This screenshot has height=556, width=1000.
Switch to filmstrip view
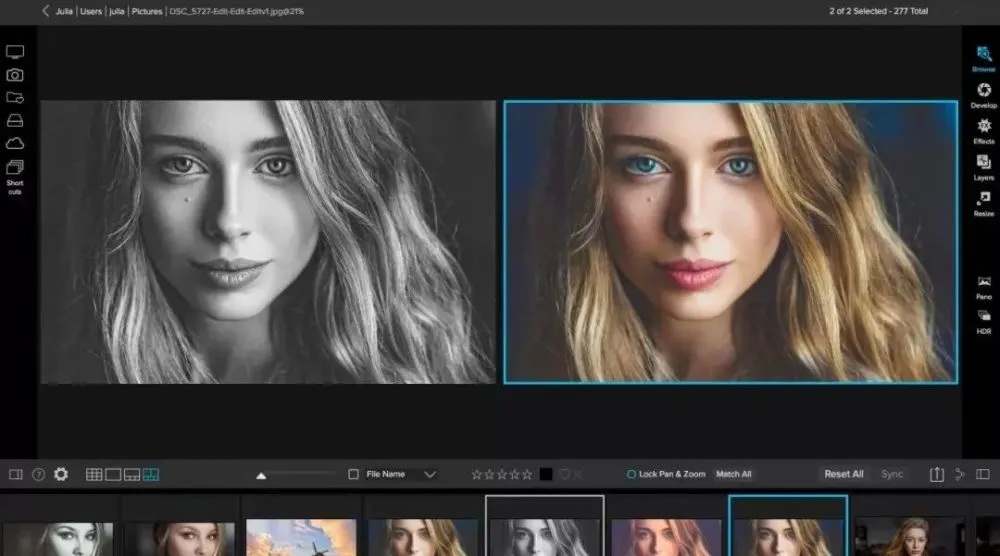pyautogui.click(x=132, y=474)
